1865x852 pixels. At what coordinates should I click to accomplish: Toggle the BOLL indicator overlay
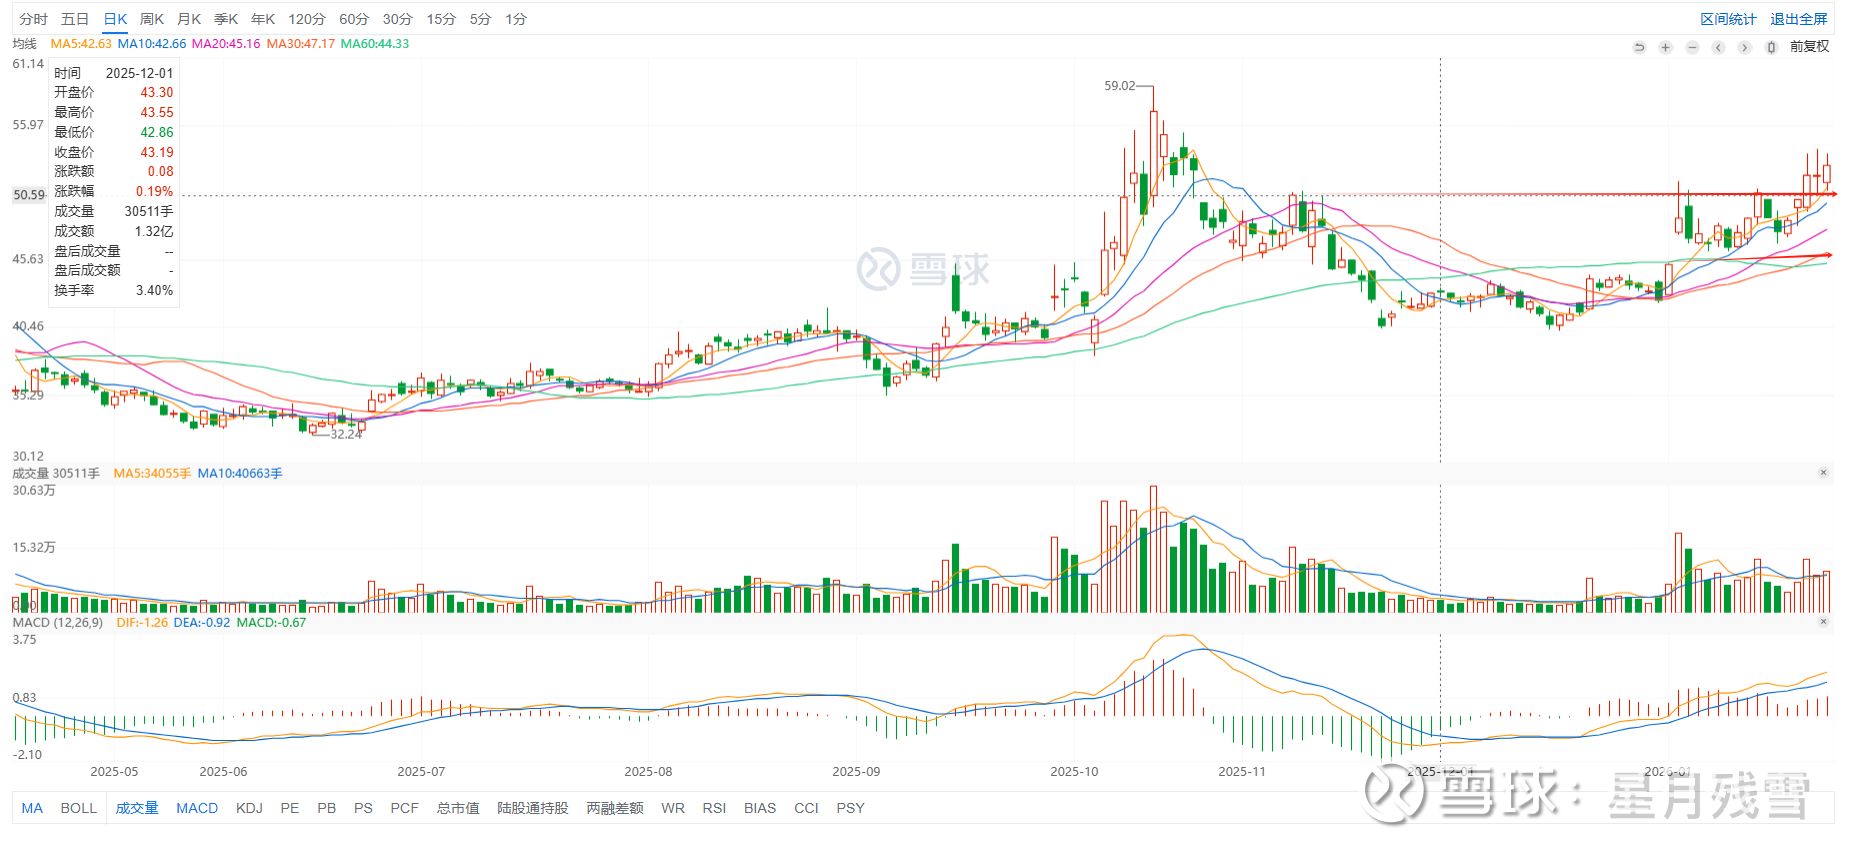[78, 808]
